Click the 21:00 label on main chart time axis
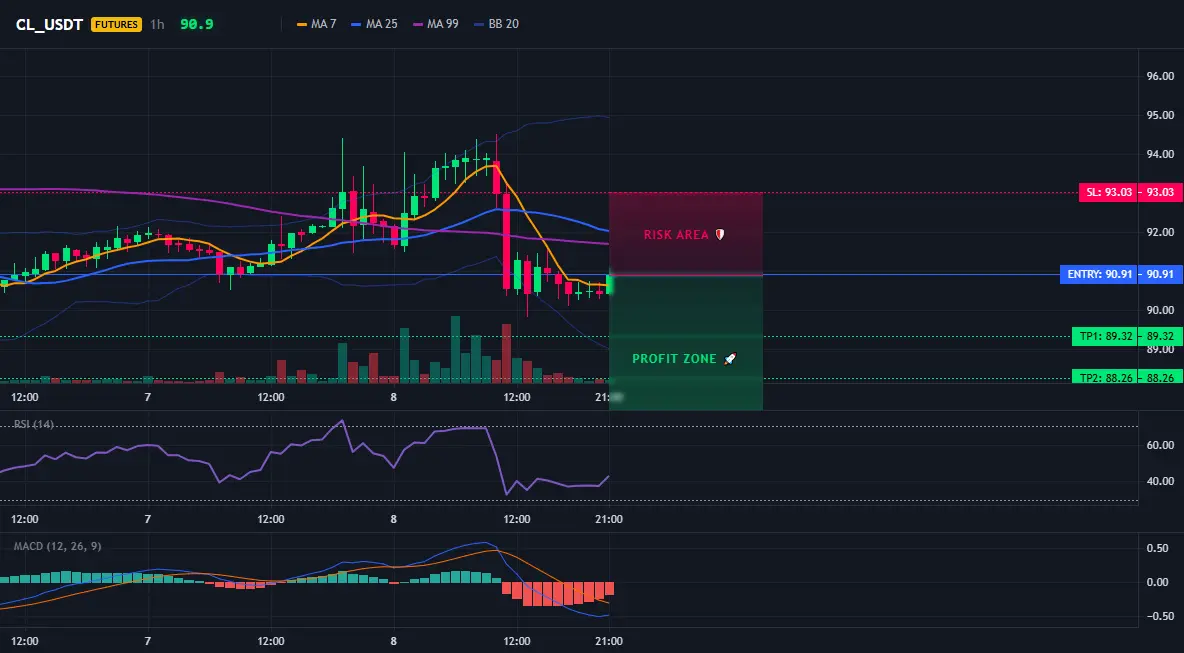This screenshot has height=653, width=1184. pos(609,397)
